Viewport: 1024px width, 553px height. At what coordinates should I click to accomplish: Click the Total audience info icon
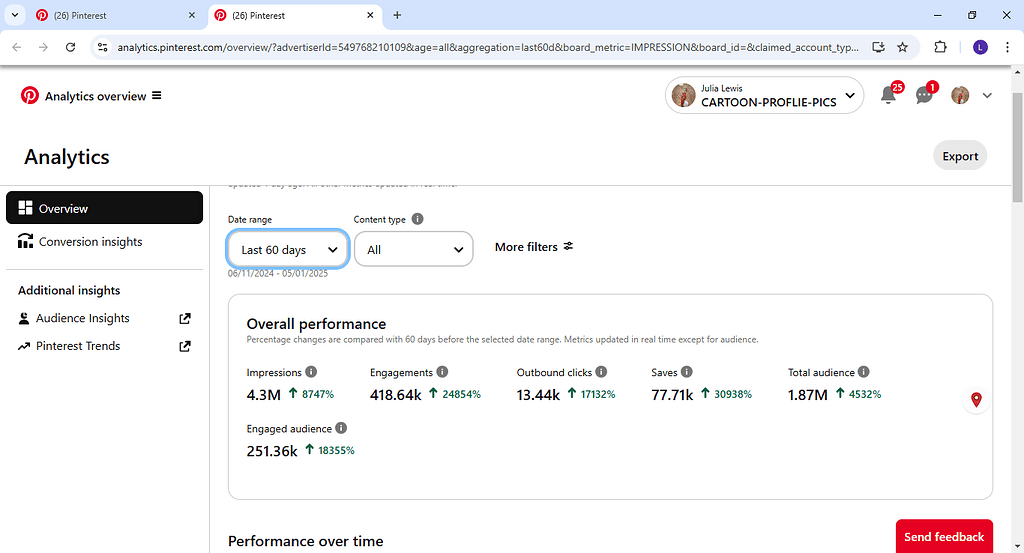click(863, 371)
